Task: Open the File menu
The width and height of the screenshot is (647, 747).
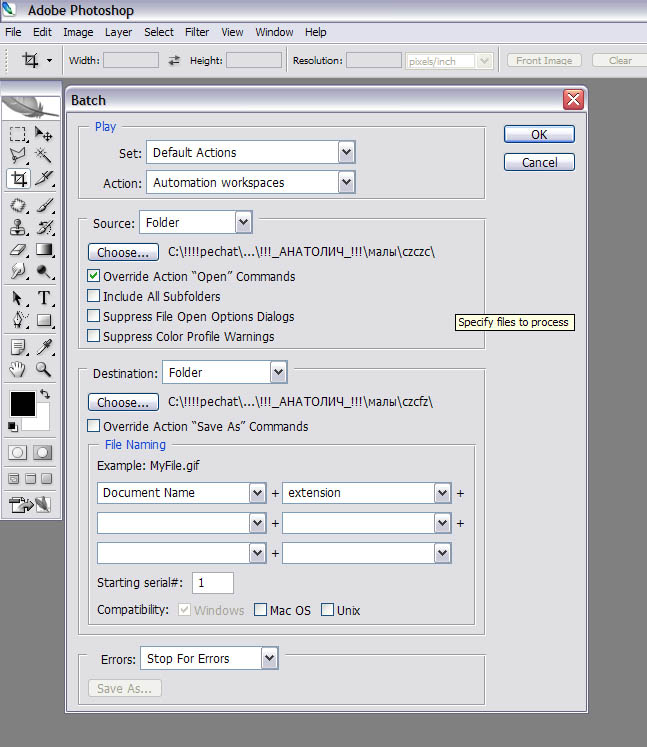Action: pyautogui.click(x=13, y=32)
